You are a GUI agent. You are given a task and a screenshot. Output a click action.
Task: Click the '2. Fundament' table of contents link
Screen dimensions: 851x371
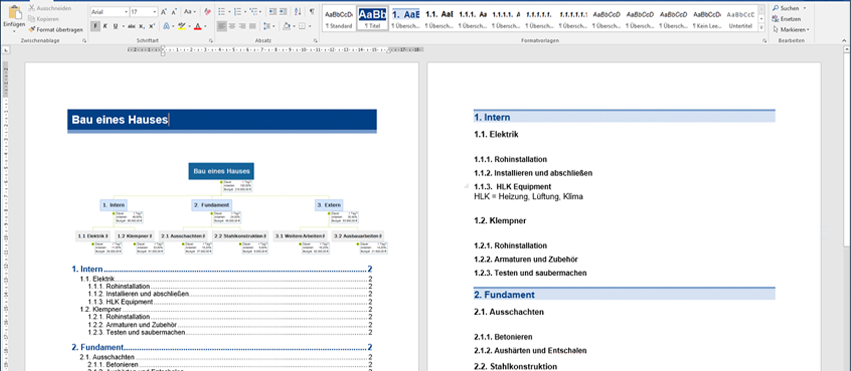tap(221, 347)
